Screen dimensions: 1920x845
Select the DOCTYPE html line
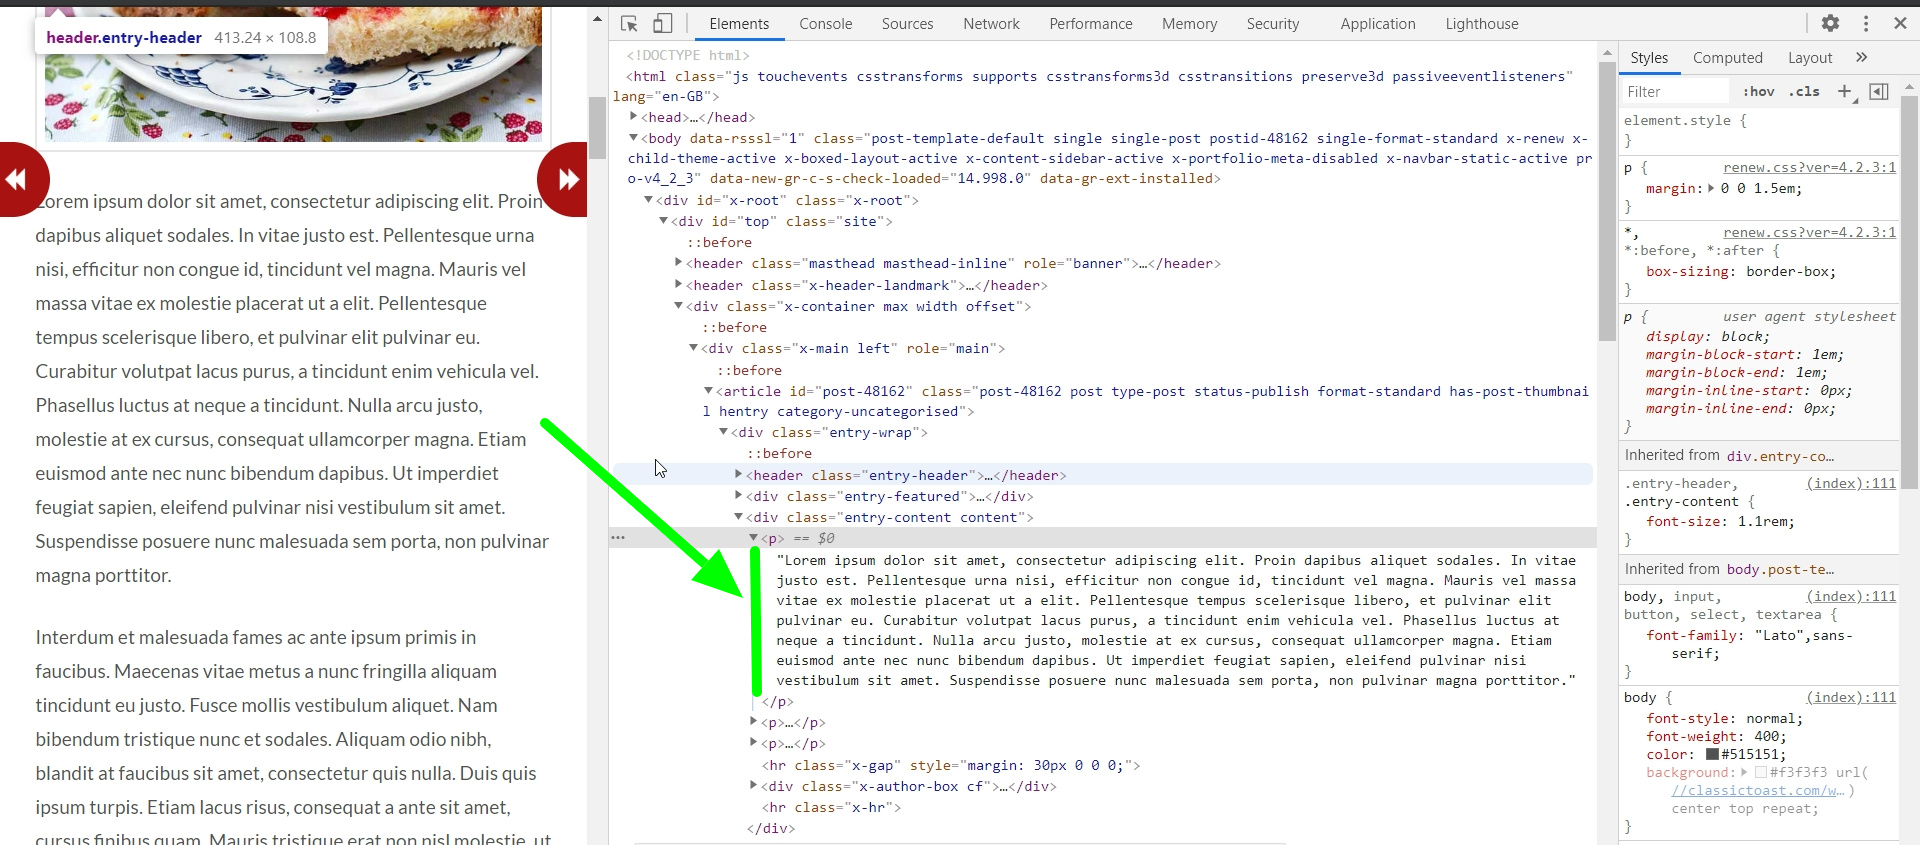coord(688,55)
